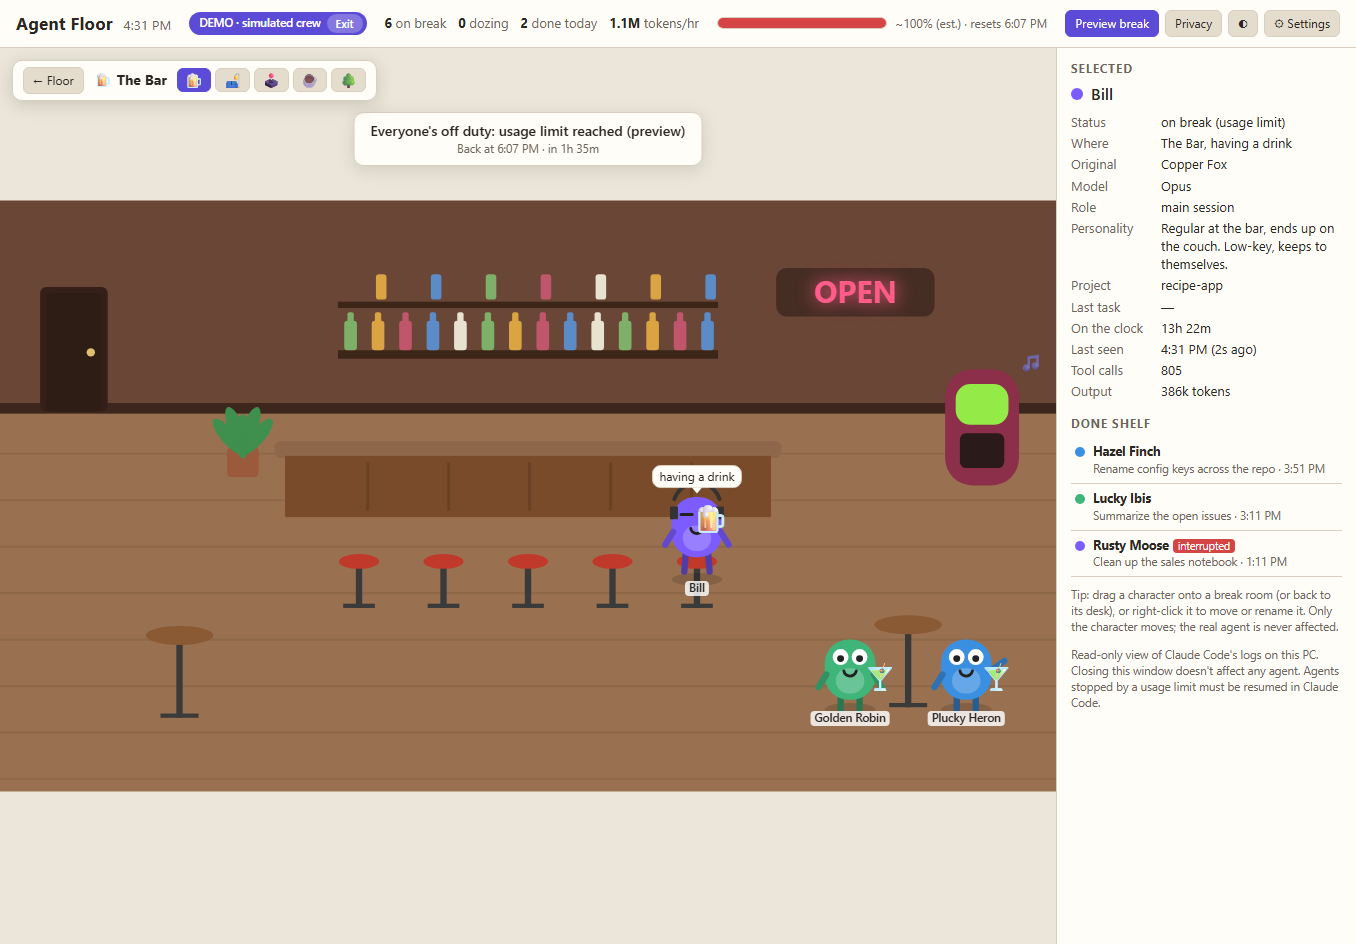Click the '6 on break' counter
The width and height of the screenshot is (1356, 944).
[415, 24]
